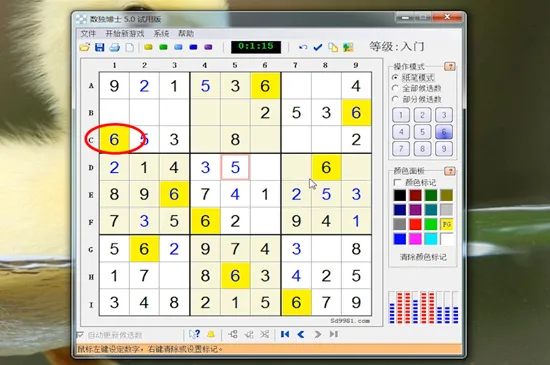
Task: Open the 文件 menu
Action: tap(88, 34)
